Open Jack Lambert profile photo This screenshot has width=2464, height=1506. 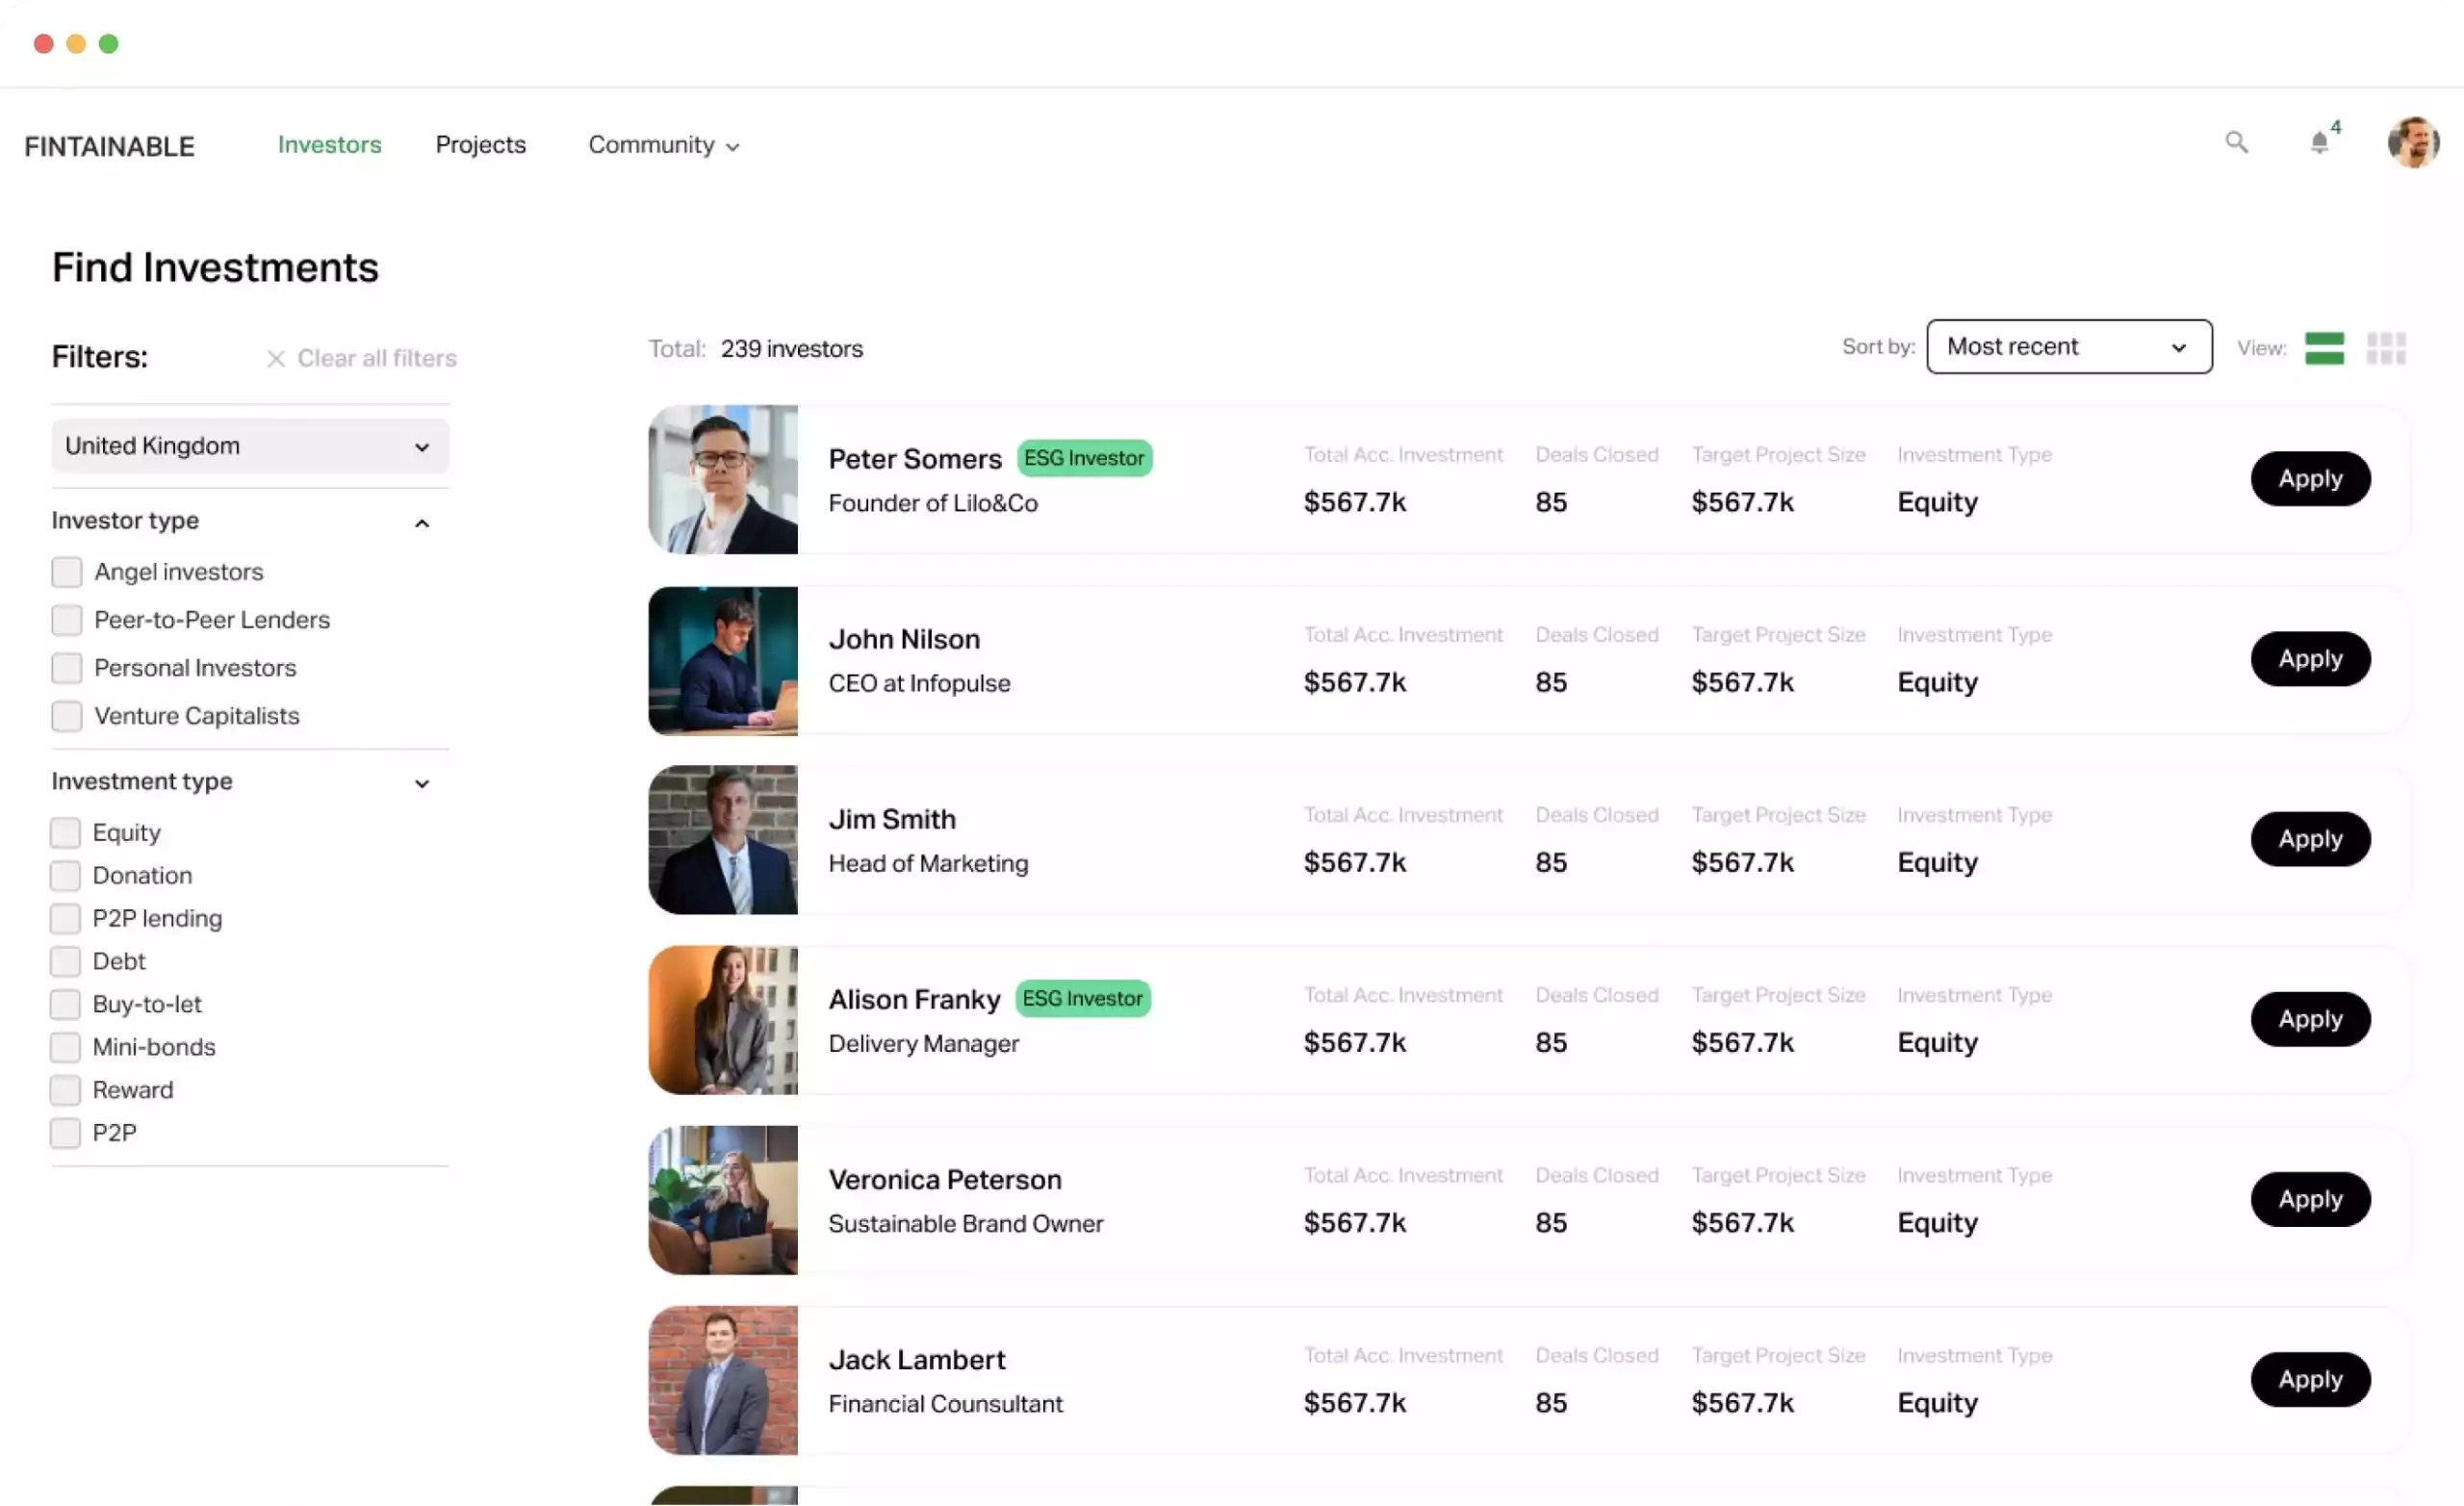723,1380
